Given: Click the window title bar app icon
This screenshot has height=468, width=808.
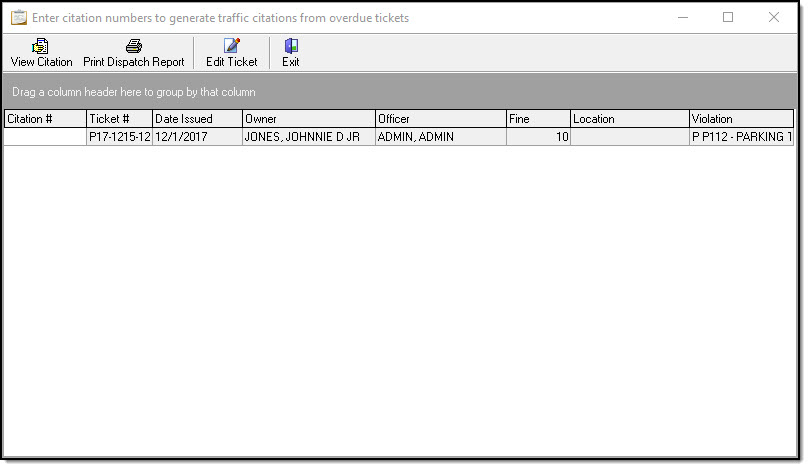Looking at the screenshot, I should pyautogui.click(x=18, y=18).
